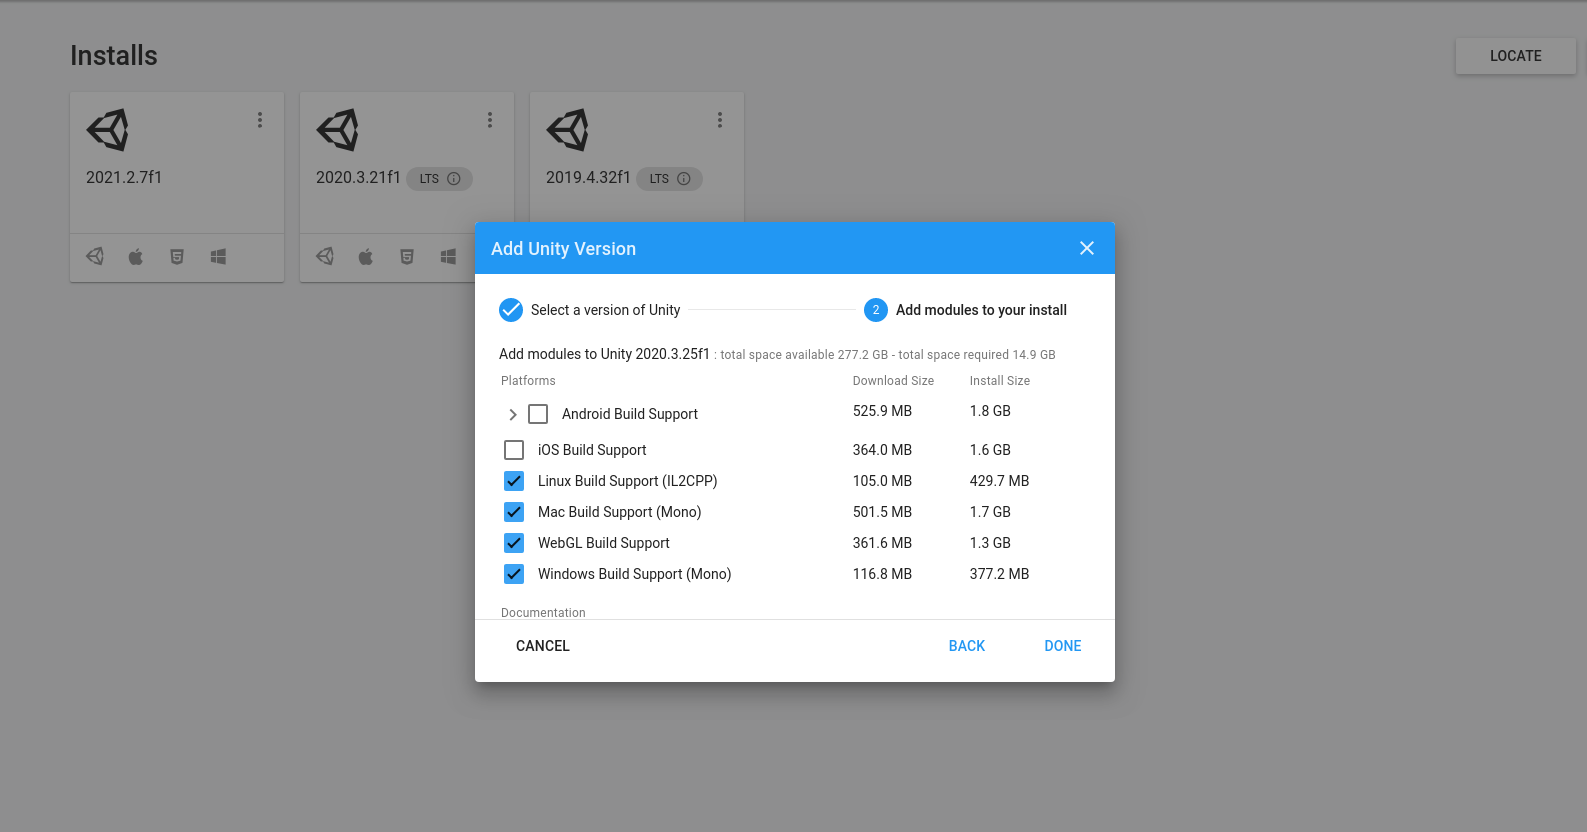Screen dimensions: 1587x832
Task: Click the Install Size column header
Action: tap(1000, 381)
